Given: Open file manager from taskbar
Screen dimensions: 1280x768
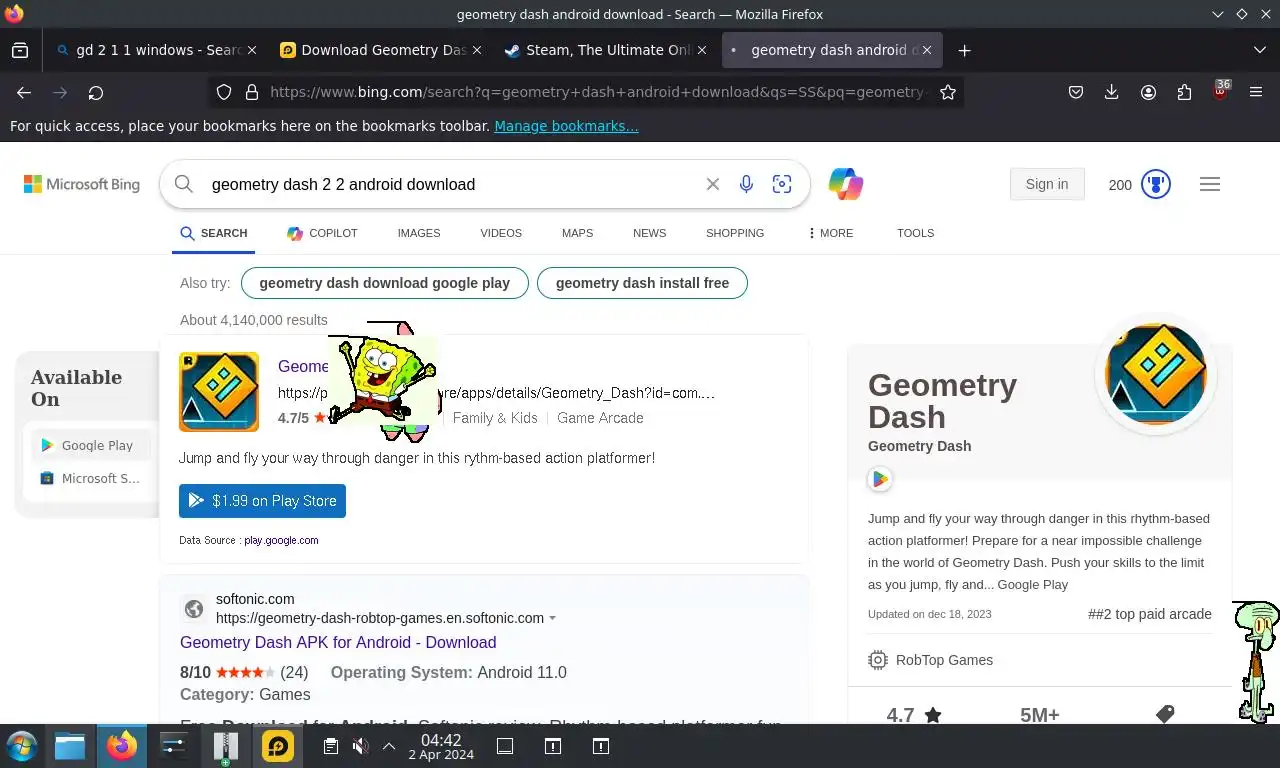Looking at the screenshot, I should tap(70, 746).
